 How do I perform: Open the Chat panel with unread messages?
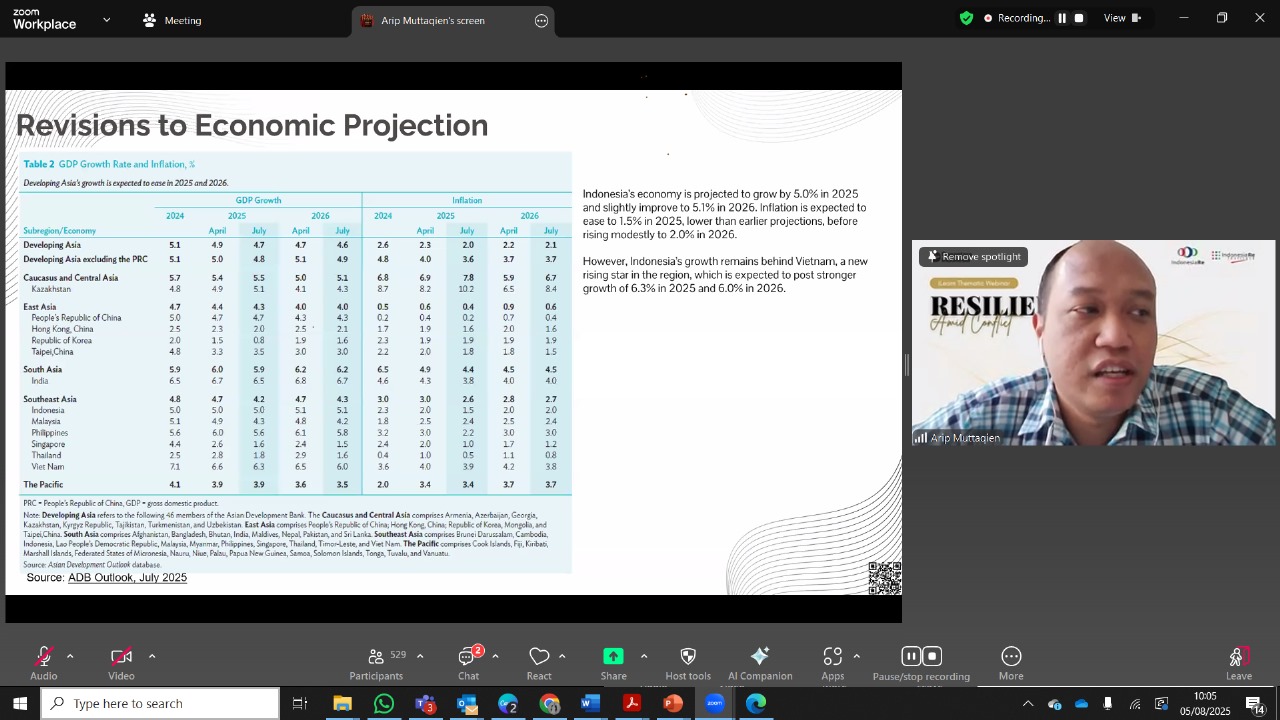point(468,664)
